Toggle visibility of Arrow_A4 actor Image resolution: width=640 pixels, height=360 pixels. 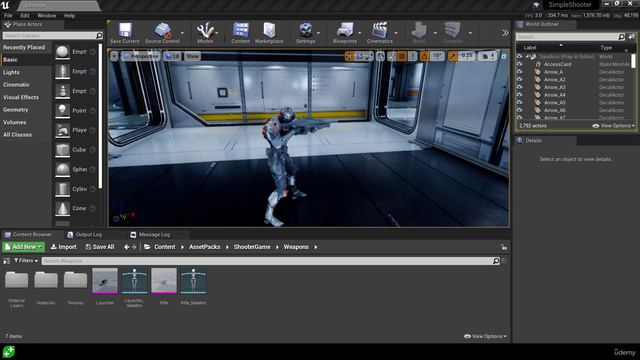pos(520,95)
